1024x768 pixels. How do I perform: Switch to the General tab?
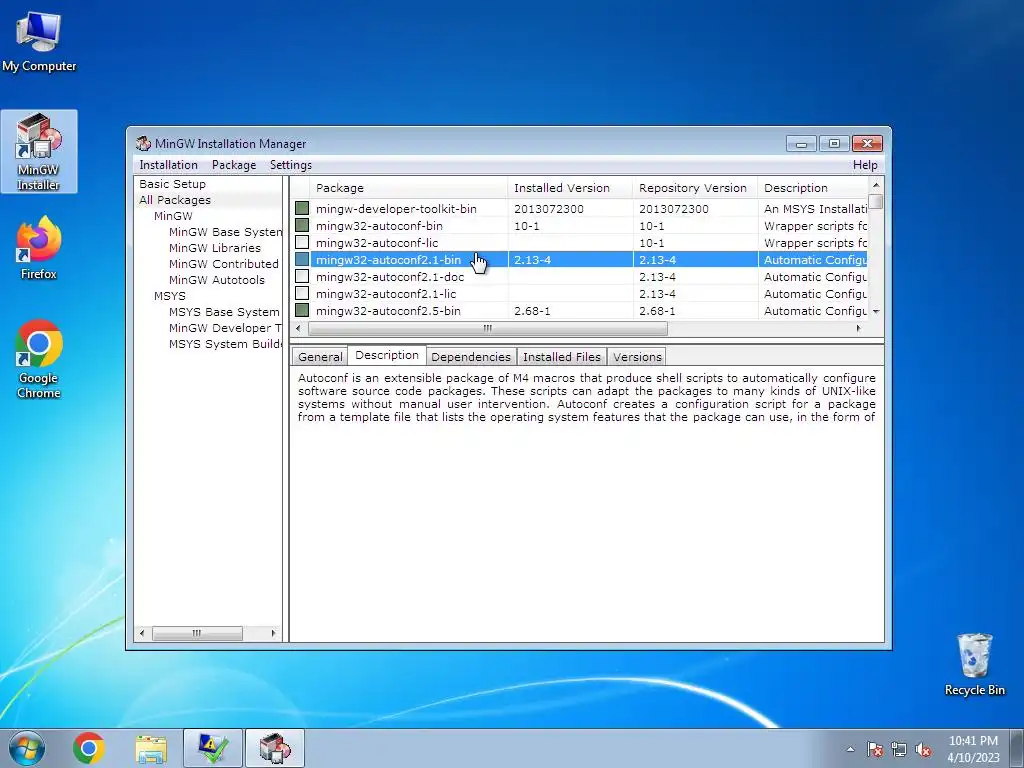[320, 357]
